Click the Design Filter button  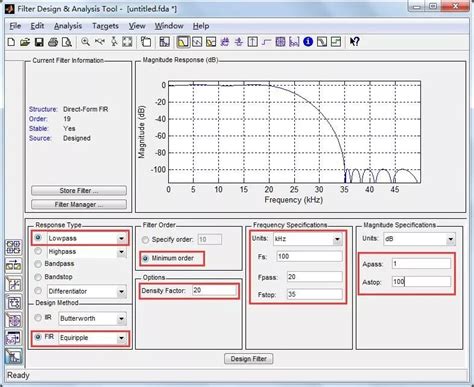[248, 359]
